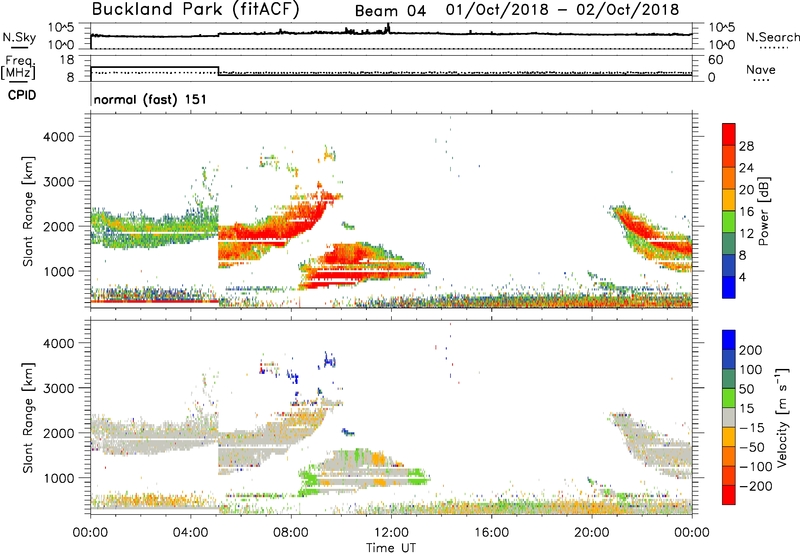Screen dimensions: 800x554
Task: Click the Freq. [MHz] axis label
Action: point(18,67)
